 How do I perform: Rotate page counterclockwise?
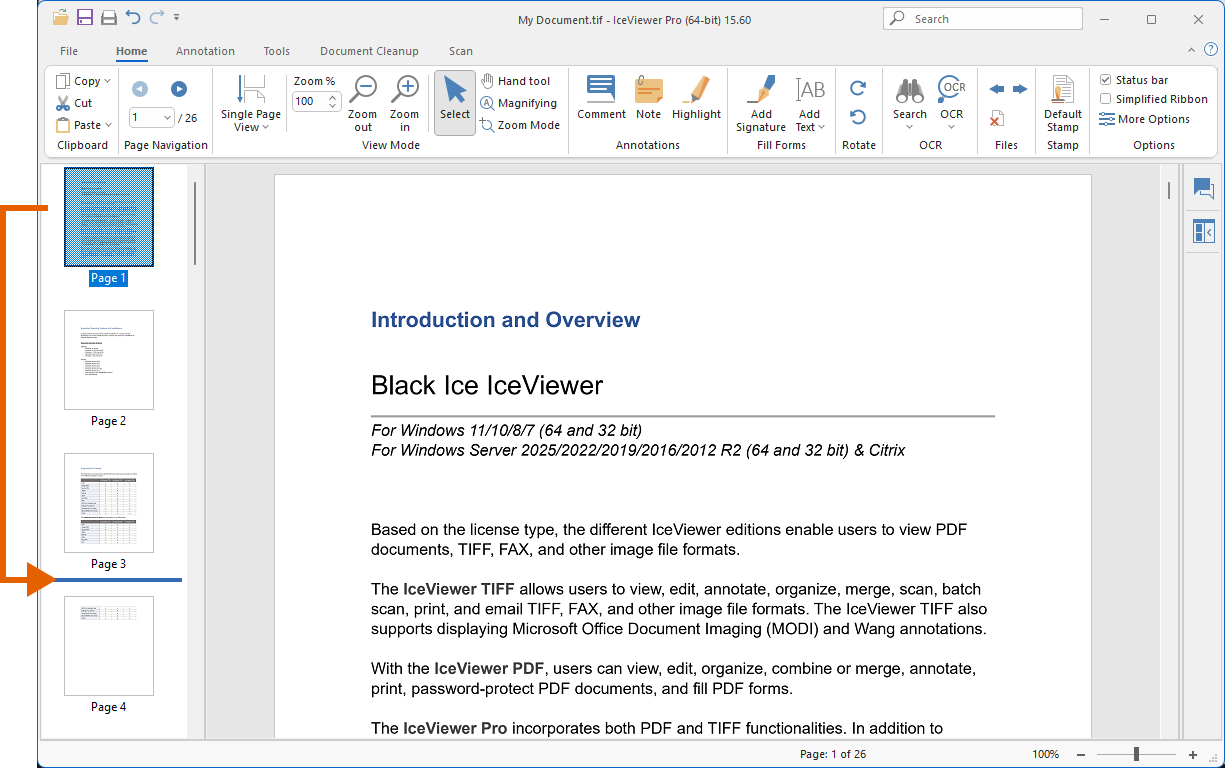click(x=858, y=117)
